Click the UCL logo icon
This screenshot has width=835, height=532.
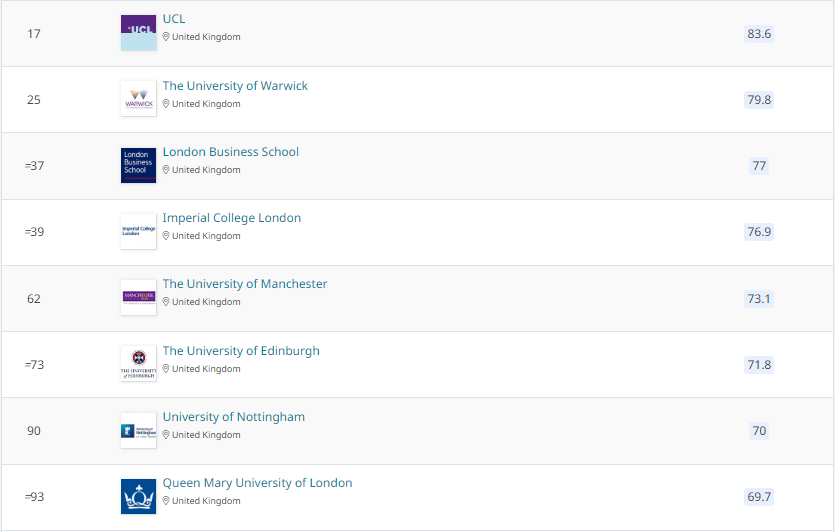[x=138, y=33]
